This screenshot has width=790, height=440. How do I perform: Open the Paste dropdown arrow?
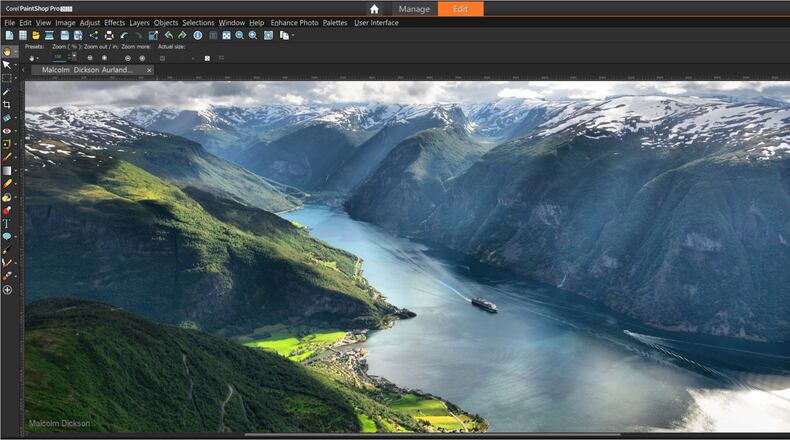(293, 36)
